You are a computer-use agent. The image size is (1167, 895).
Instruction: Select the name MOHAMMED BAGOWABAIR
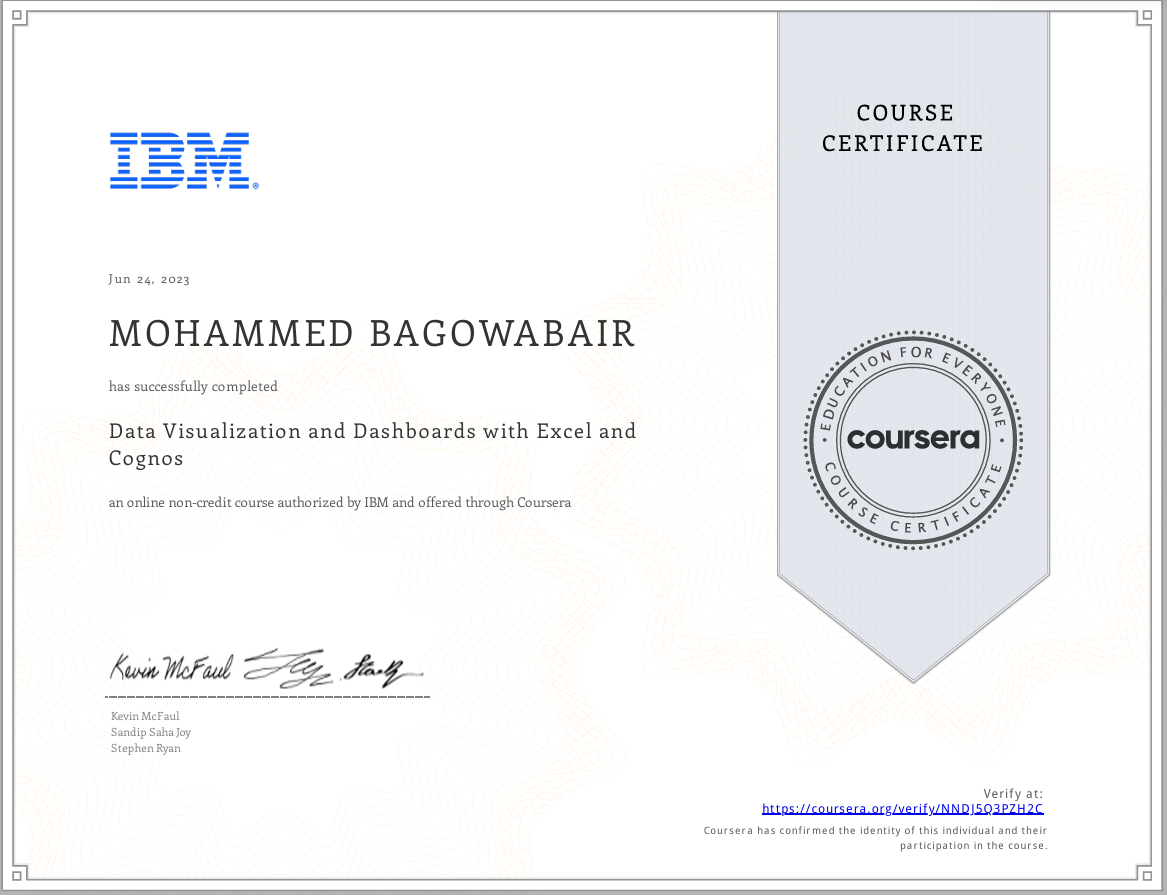tap(372, 333)
